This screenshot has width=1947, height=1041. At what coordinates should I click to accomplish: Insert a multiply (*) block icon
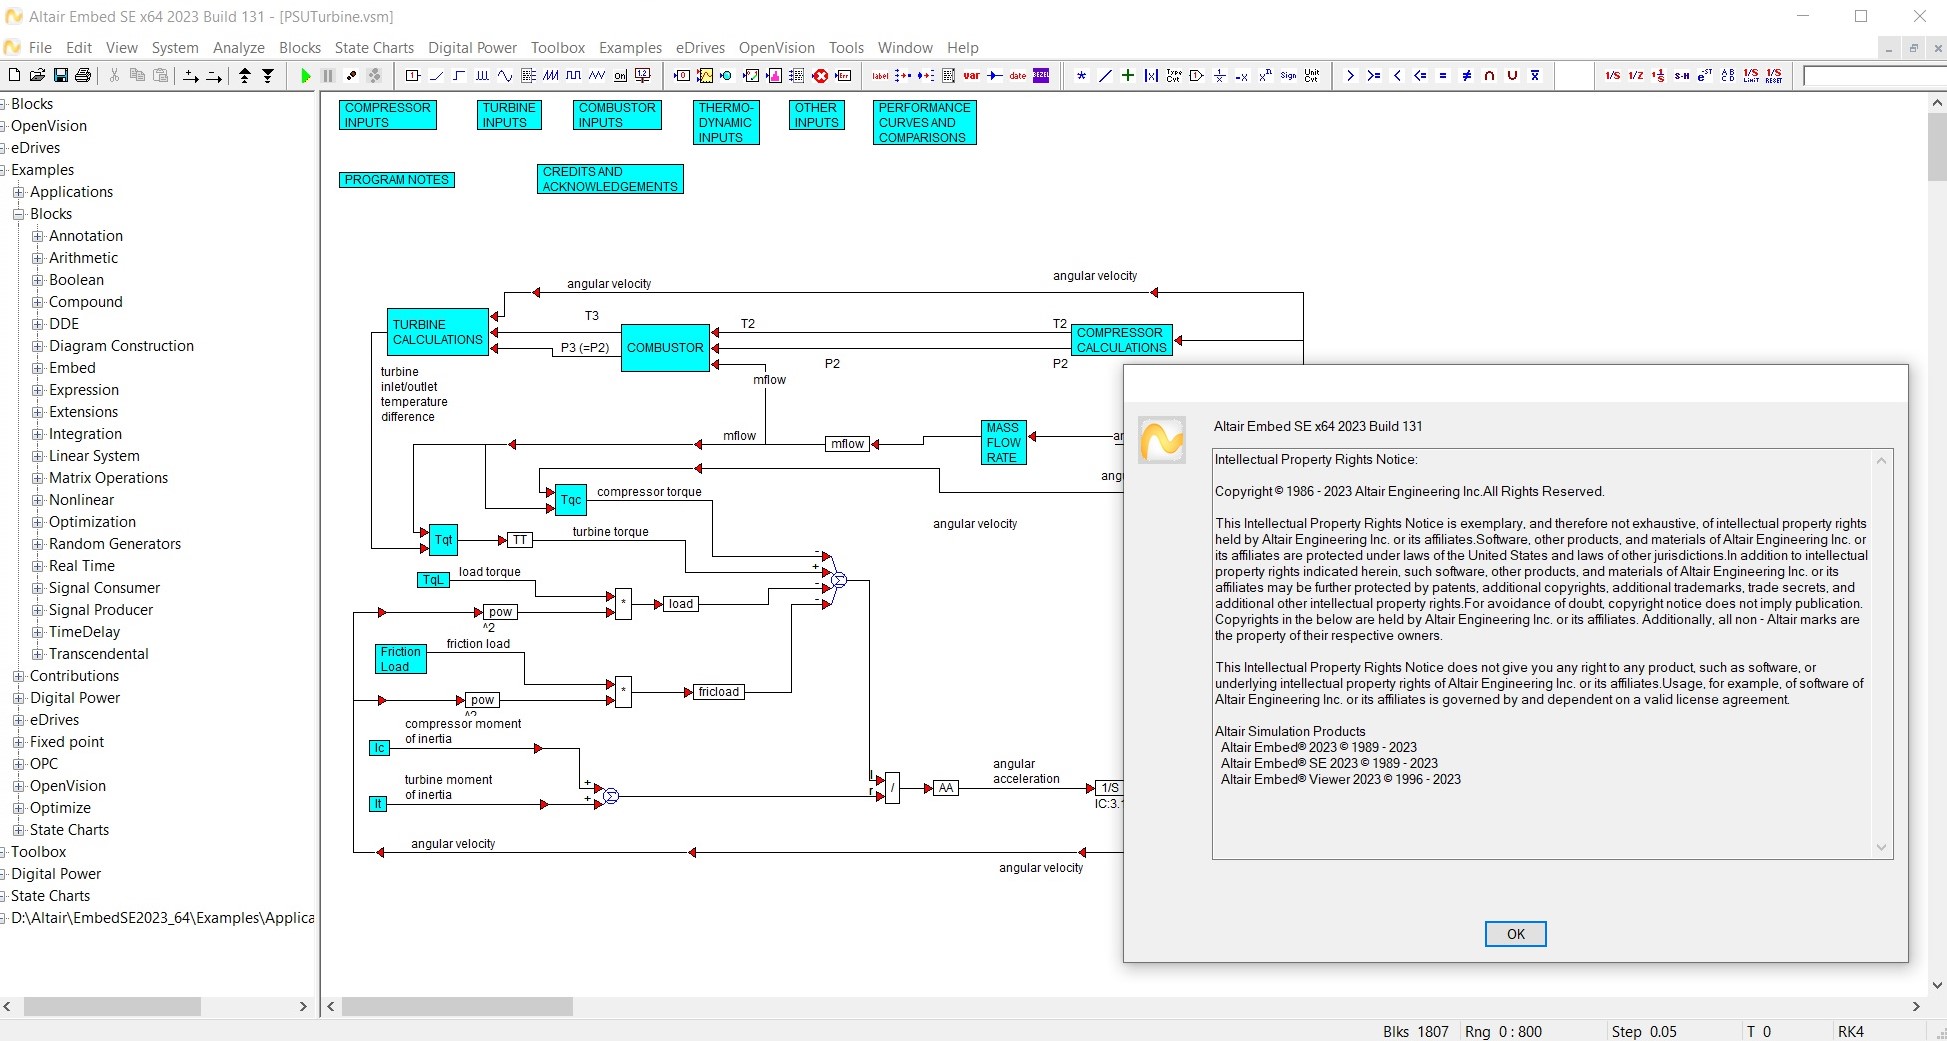(1082, 75)
